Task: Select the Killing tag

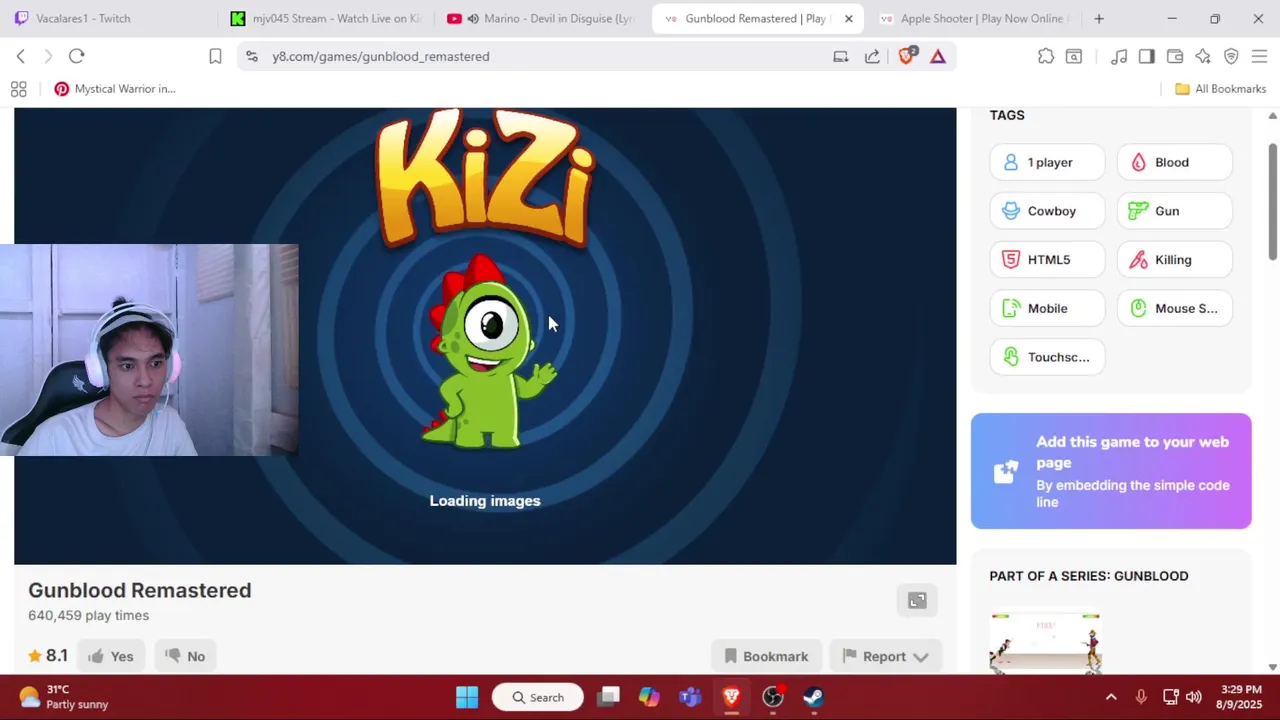Action: tap(1174, 260)
